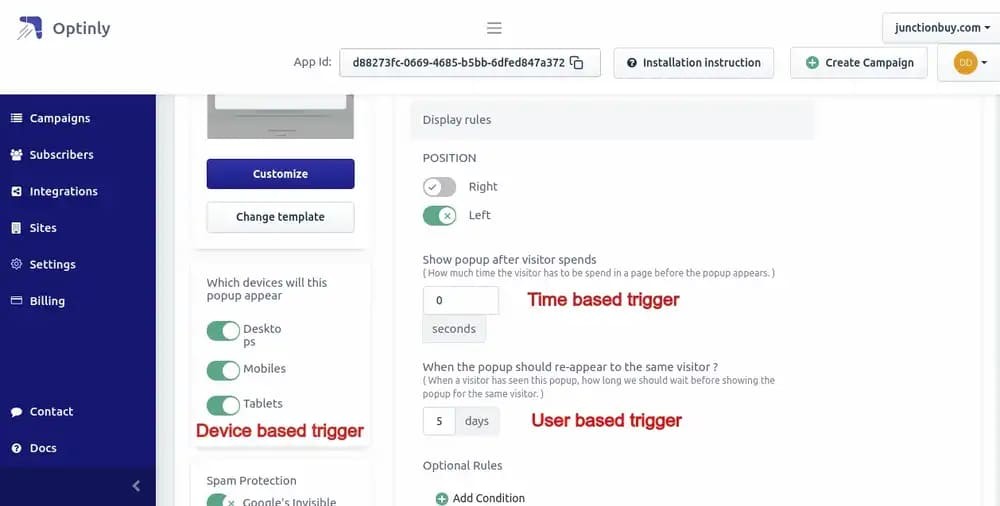Click the Create Campaign button

[x=859, y=63]
